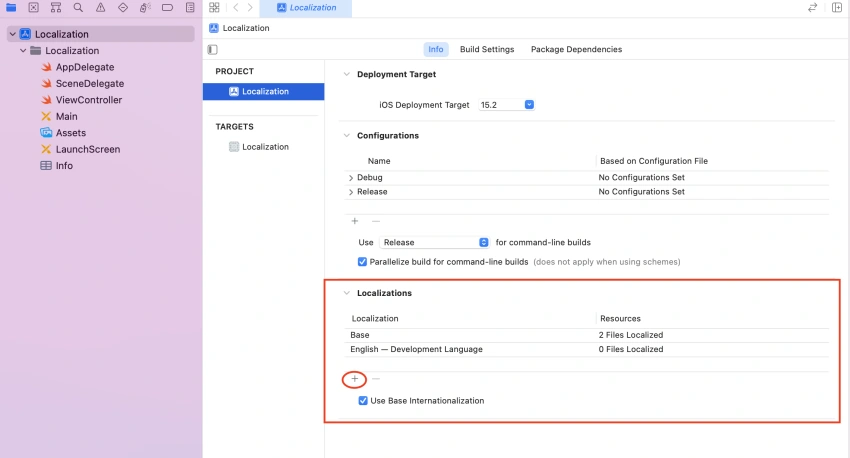Click the editor swap arrows icon
850x458 pixels.
click(x=812, y=8)
